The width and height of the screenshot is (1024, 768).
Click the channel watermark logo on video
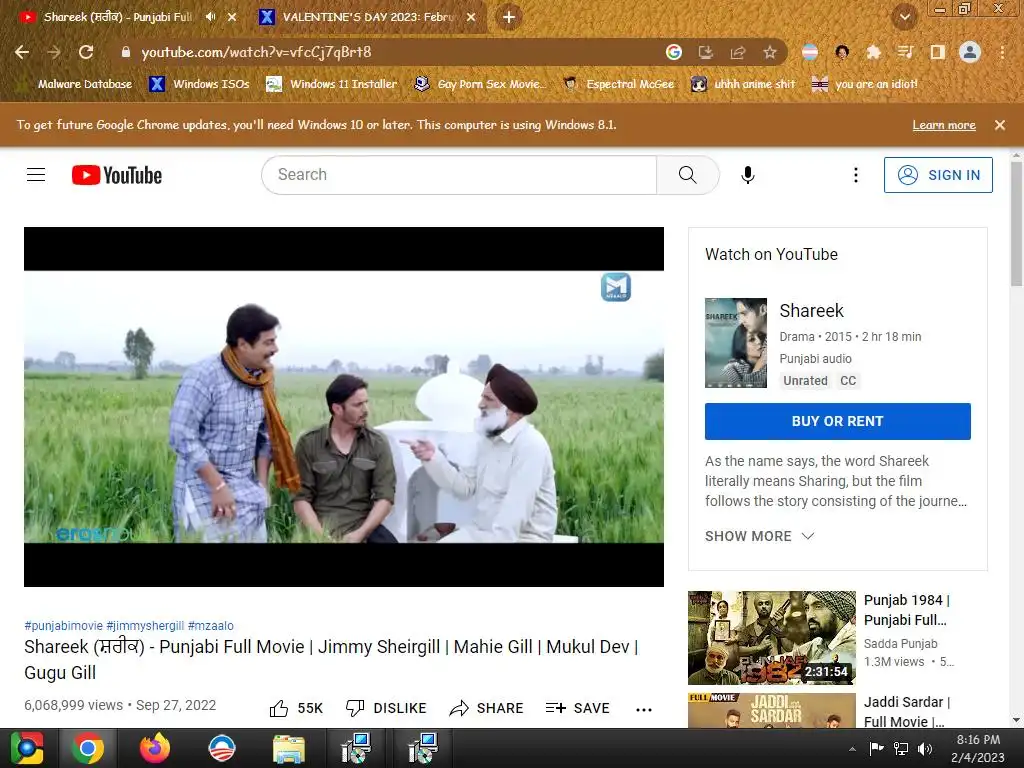coord(616,287)
